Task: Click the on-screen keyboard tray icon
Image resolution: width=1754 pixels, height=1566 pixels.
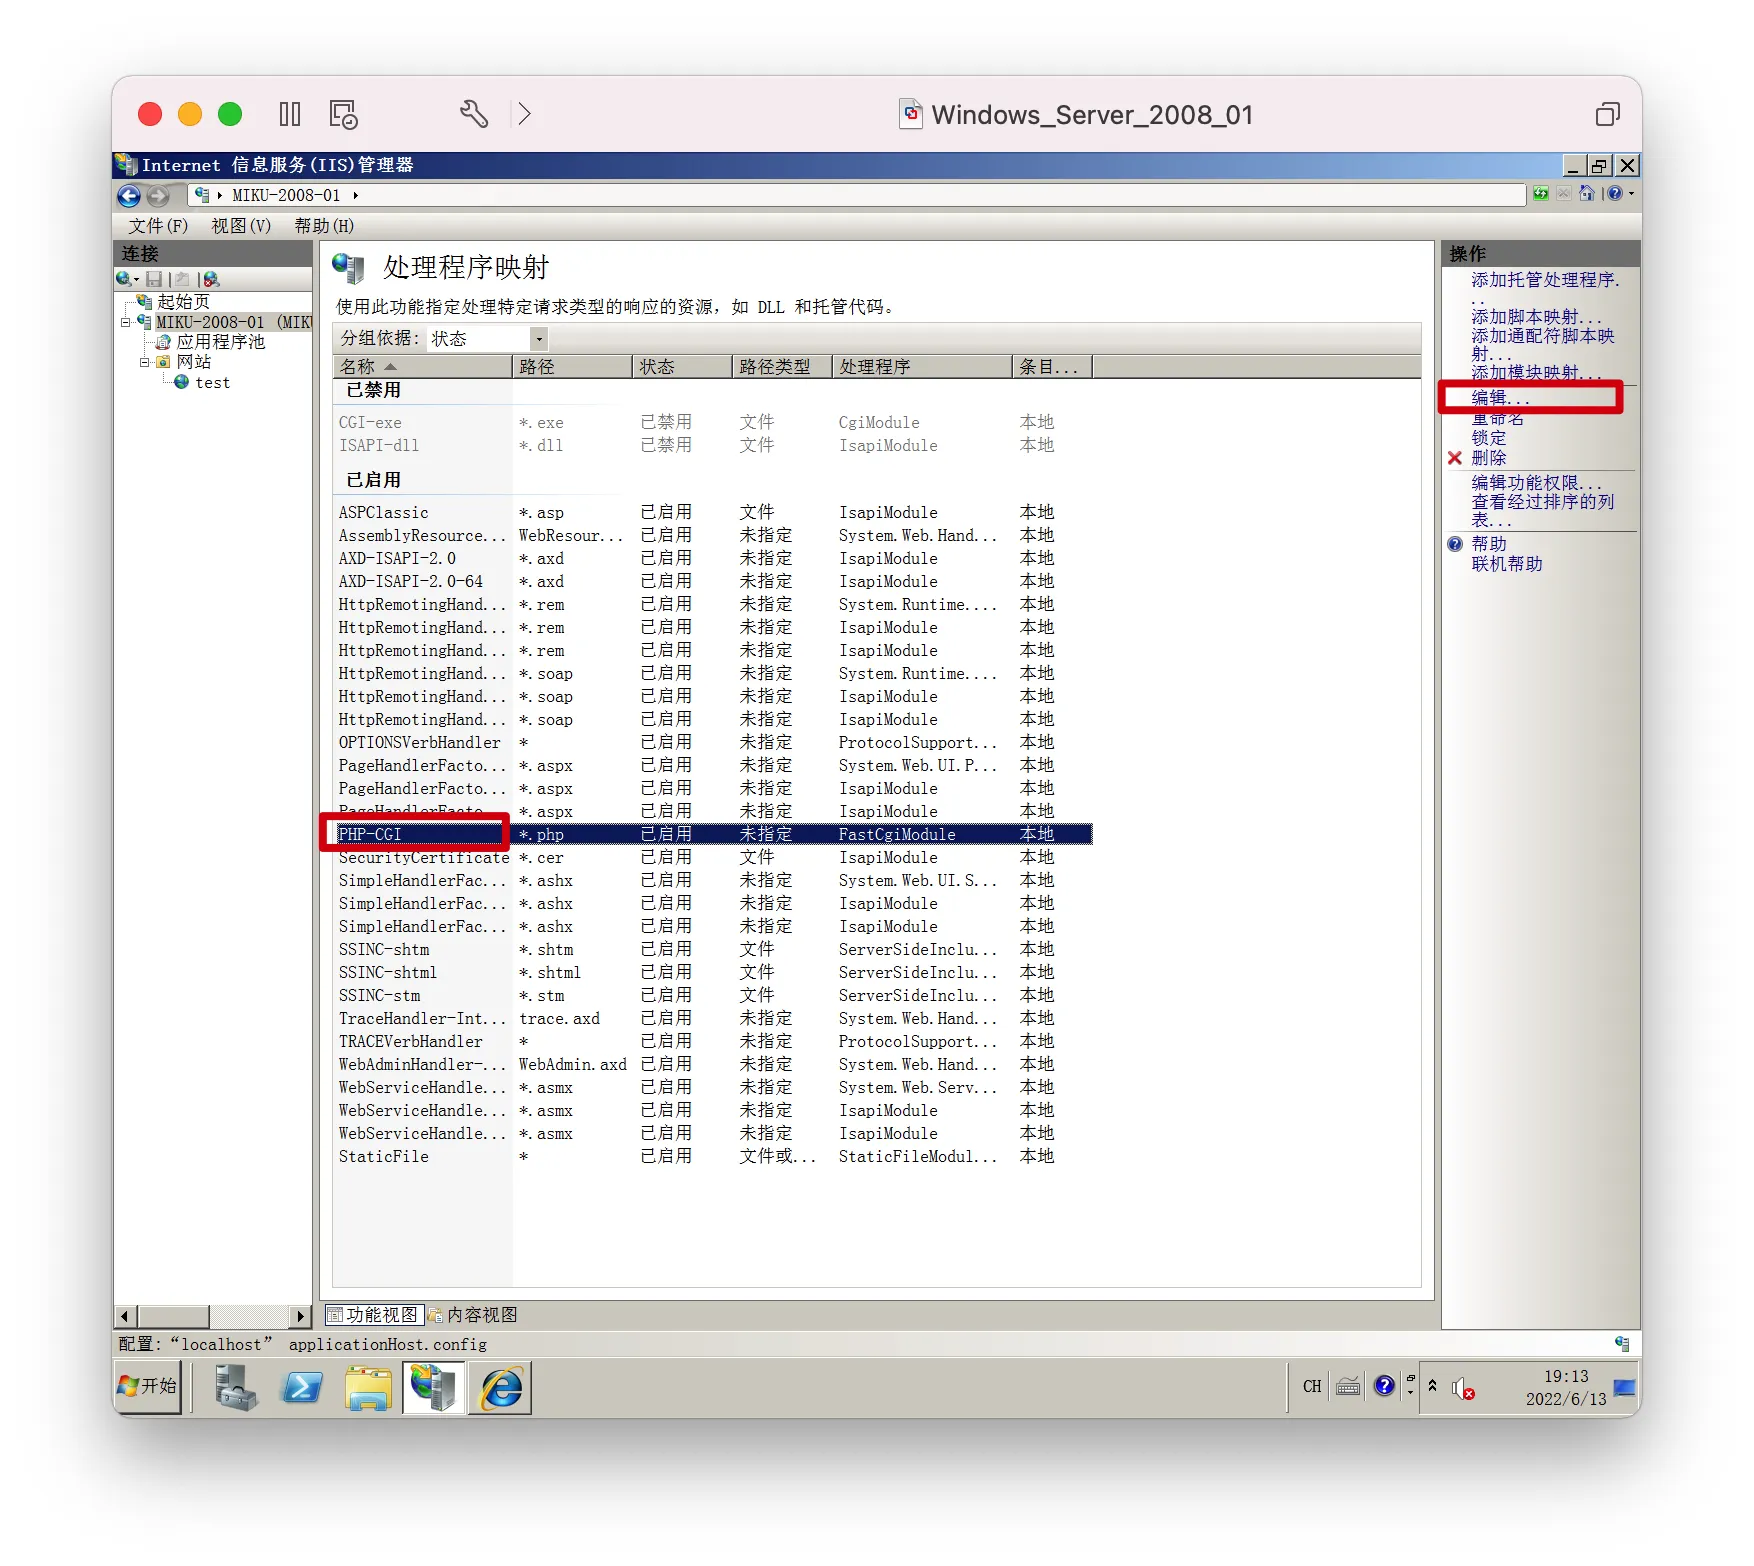Action: (x=1348, y=1386)
